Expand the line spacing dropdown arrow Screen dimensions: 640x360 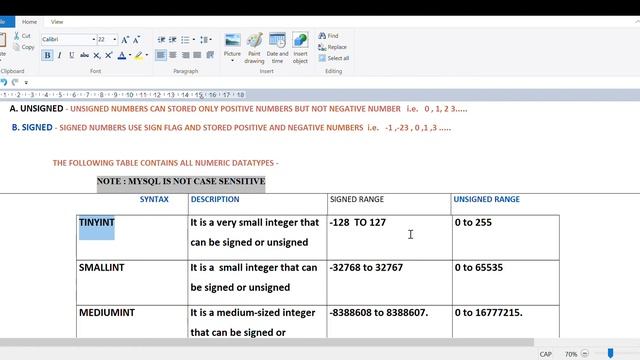point(210,40)
